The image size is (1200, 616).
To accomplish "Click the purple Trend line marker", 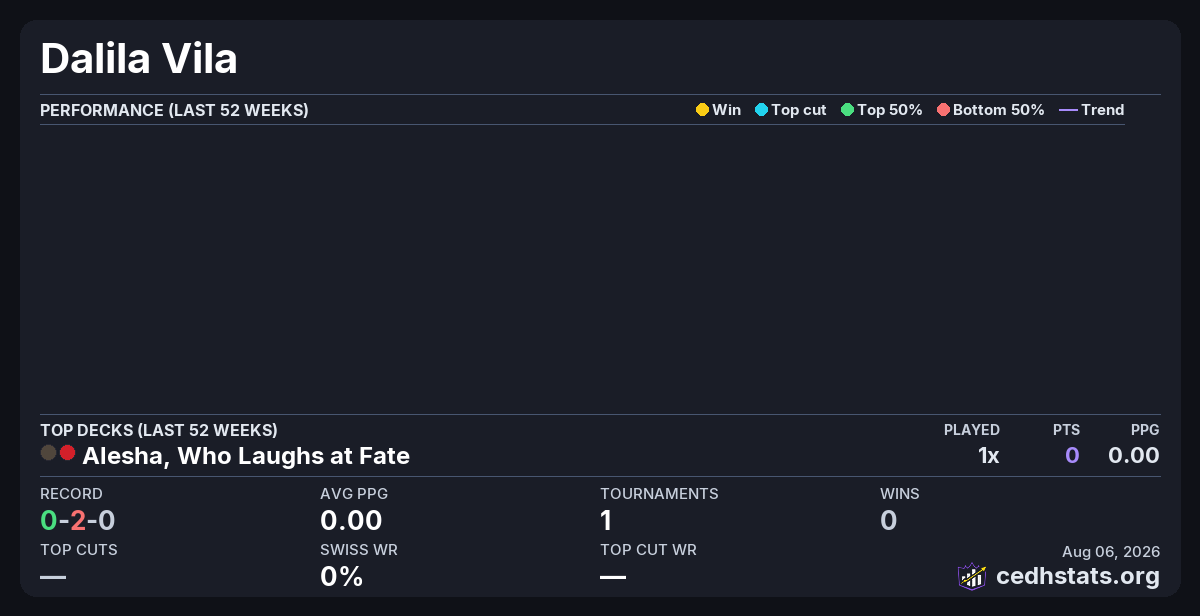I will [1068, 110].
